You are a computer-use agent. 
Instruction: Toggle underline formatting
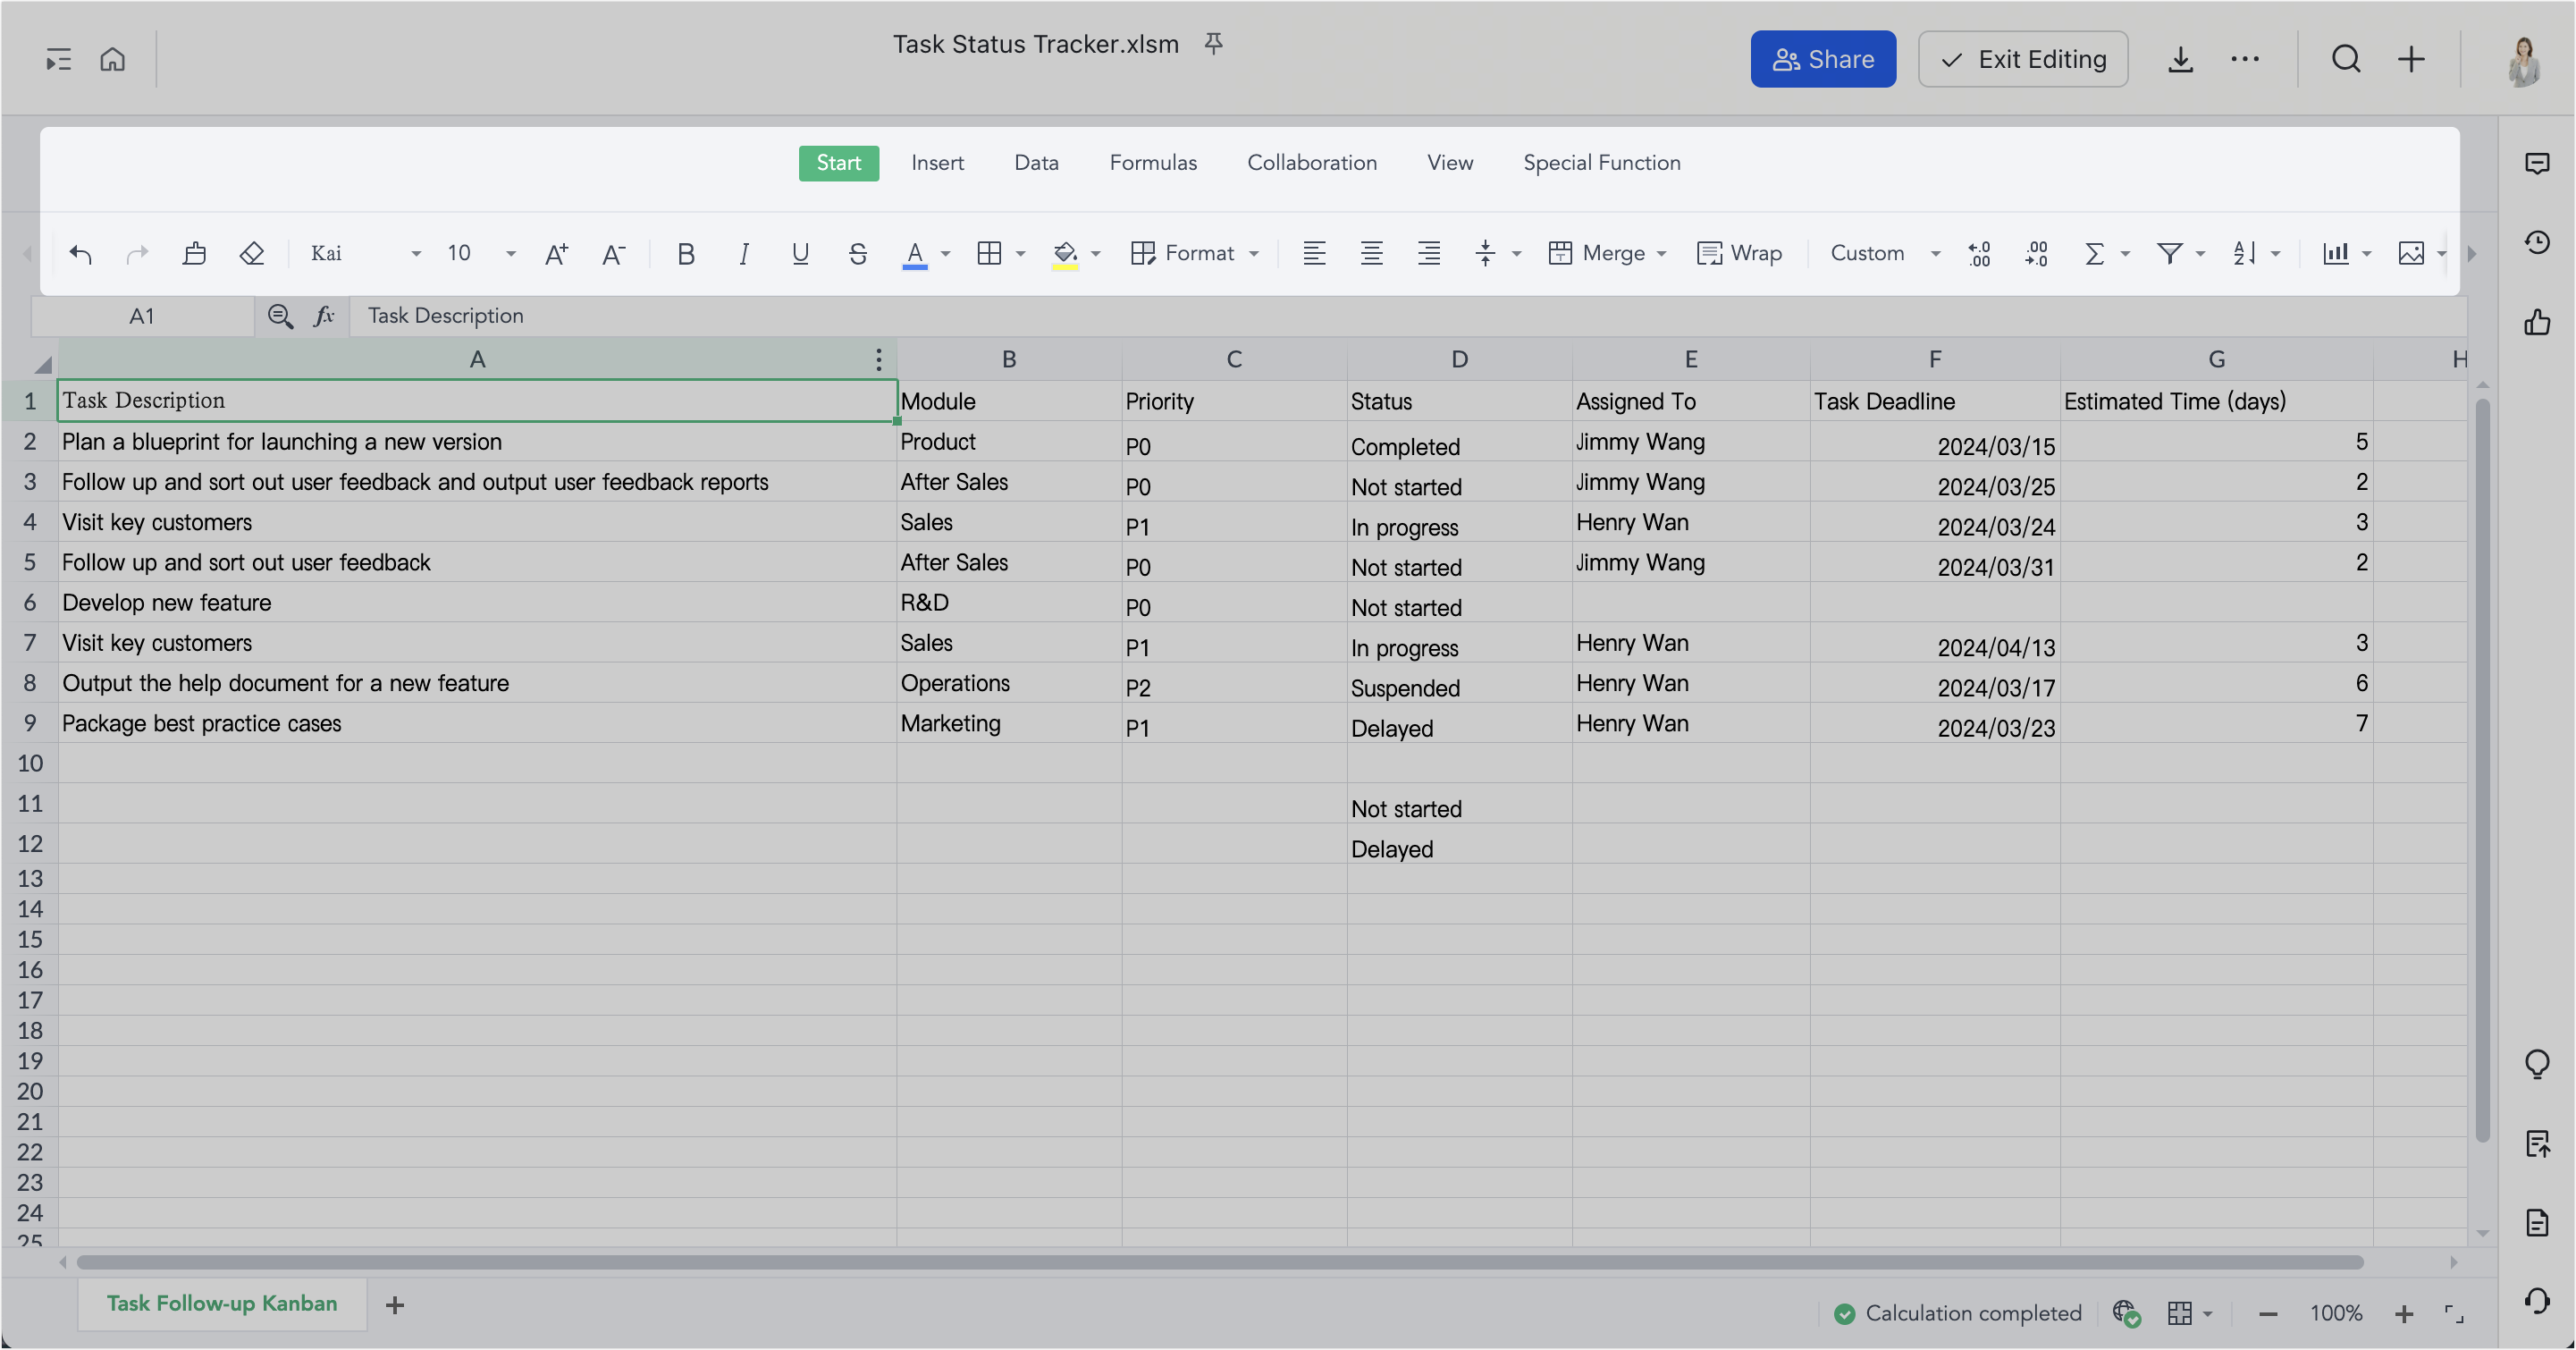(x=800, y=254)
